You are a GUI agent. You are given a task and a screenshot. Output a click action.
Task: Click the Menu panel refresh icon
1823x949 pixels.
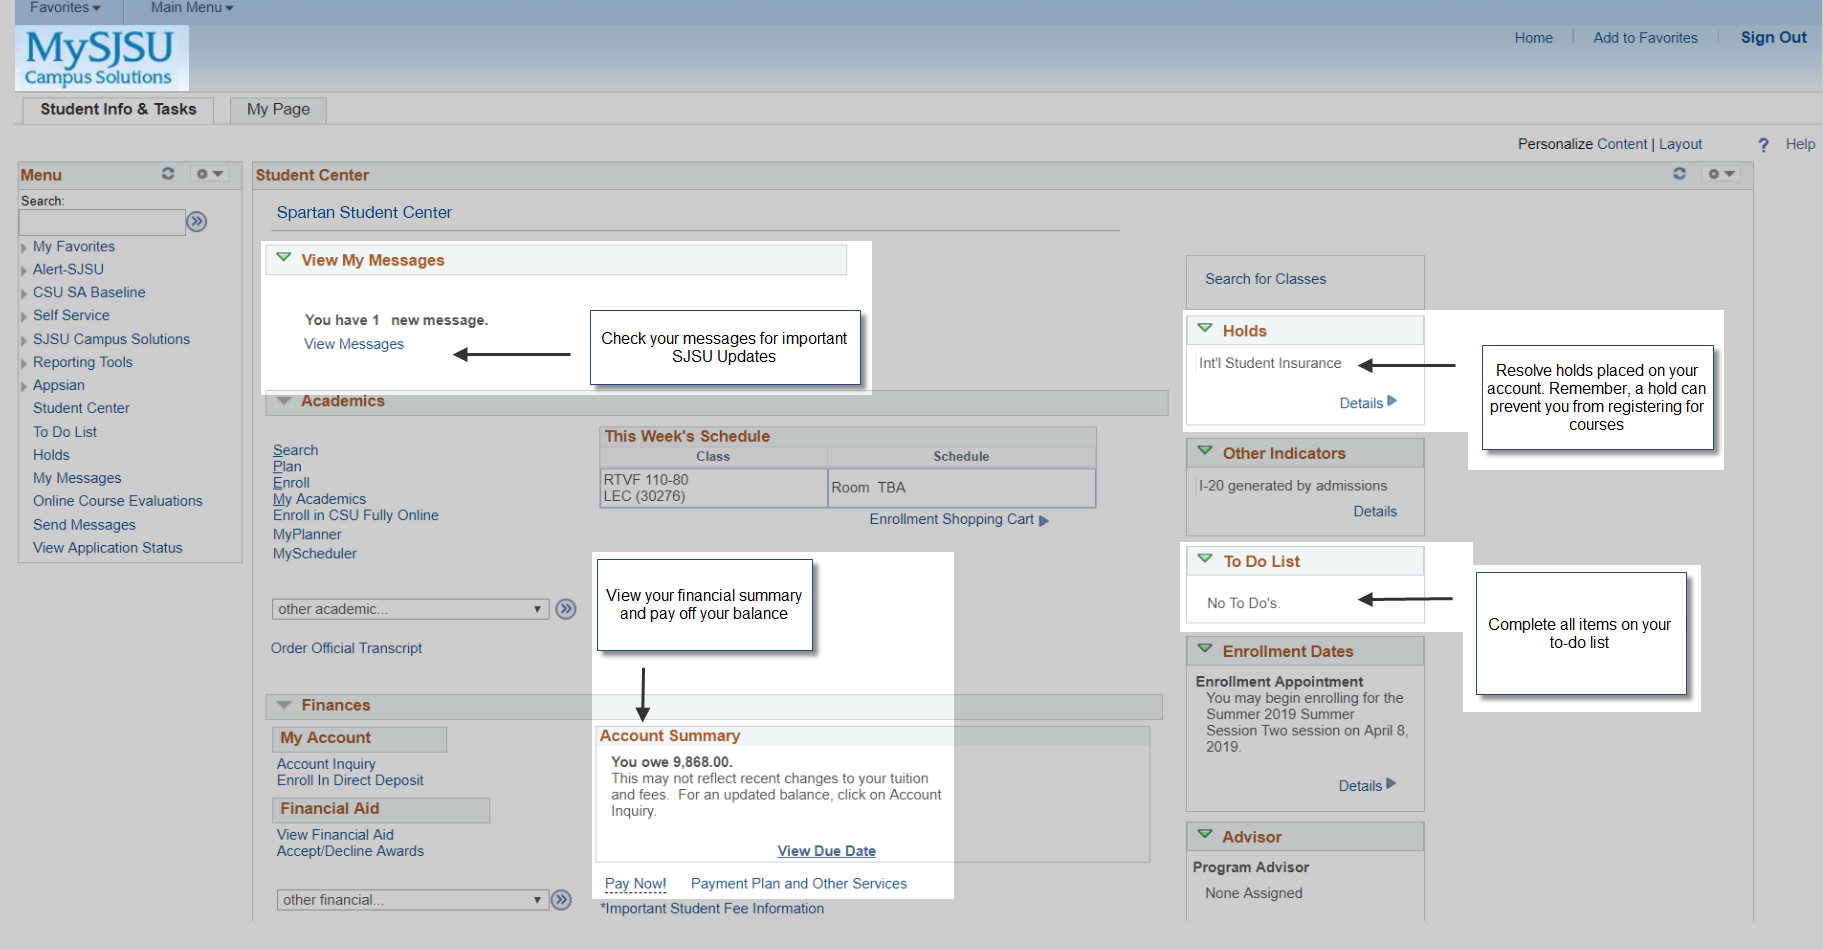point(168,174)
